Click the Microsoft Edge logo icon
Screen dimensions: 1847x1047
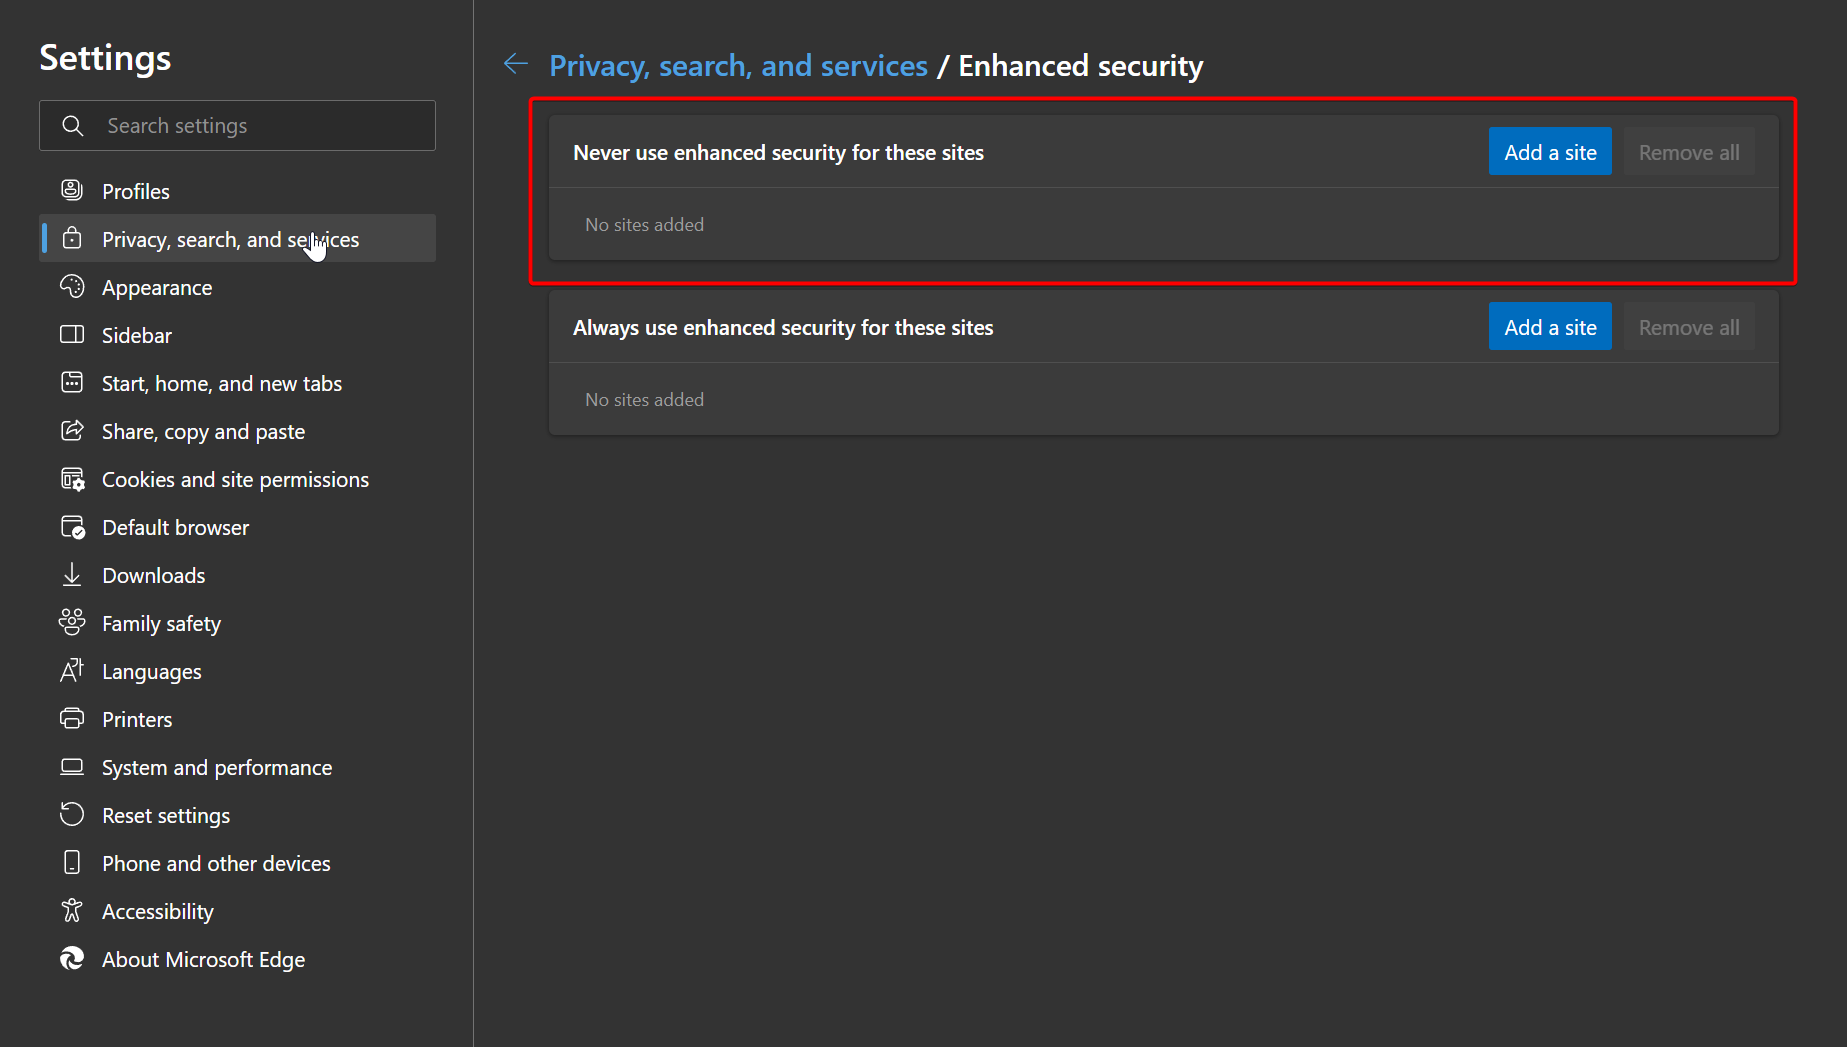coord(72,959)
